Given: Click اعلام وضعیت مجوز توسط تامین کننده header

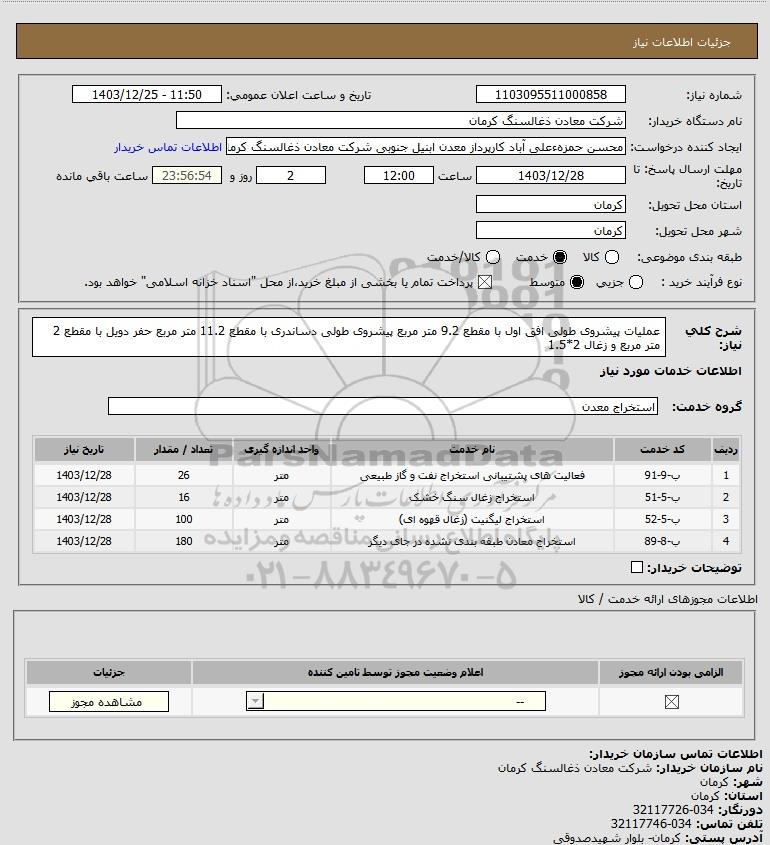Looking at the screenshot, I should click(395, 673).
